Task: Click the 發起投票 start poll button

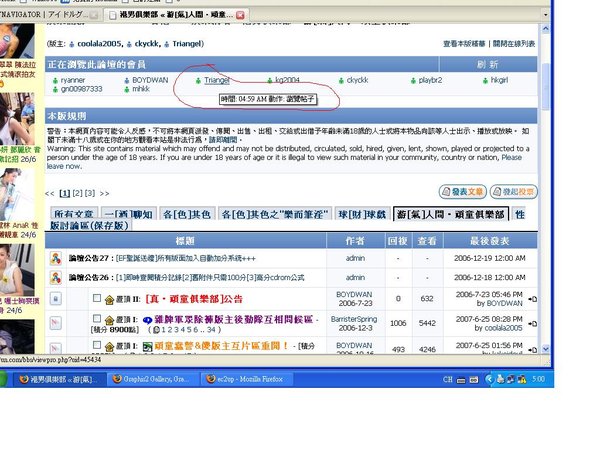Action: pyautogui.click(x=513, y=191)
